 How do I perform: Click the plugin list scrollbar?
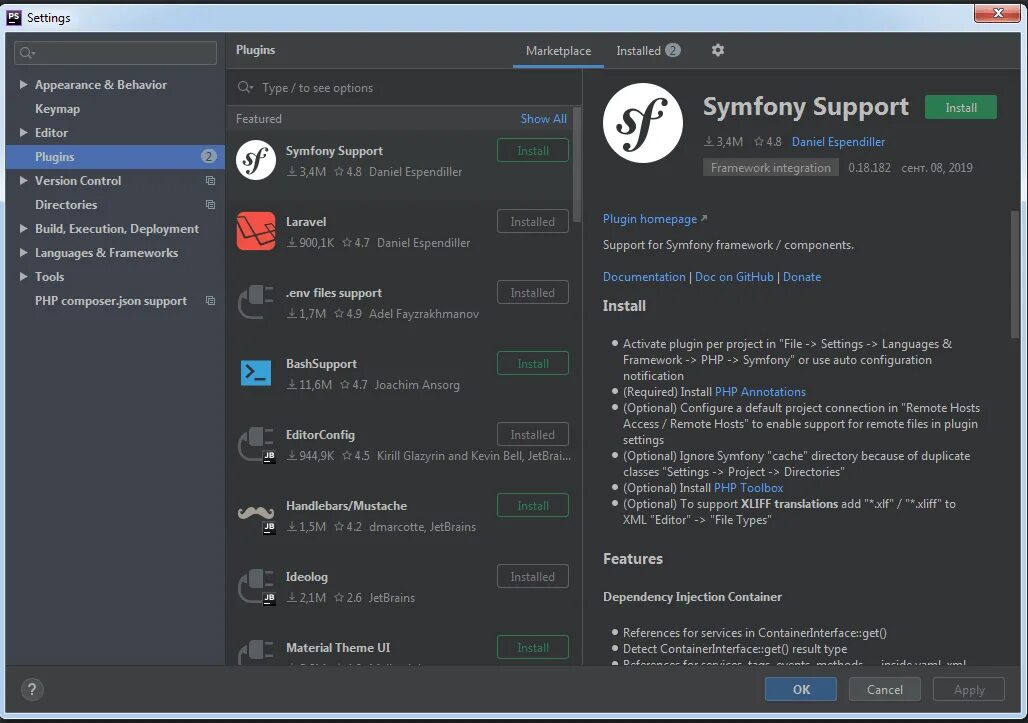click(x=577, y=164)
